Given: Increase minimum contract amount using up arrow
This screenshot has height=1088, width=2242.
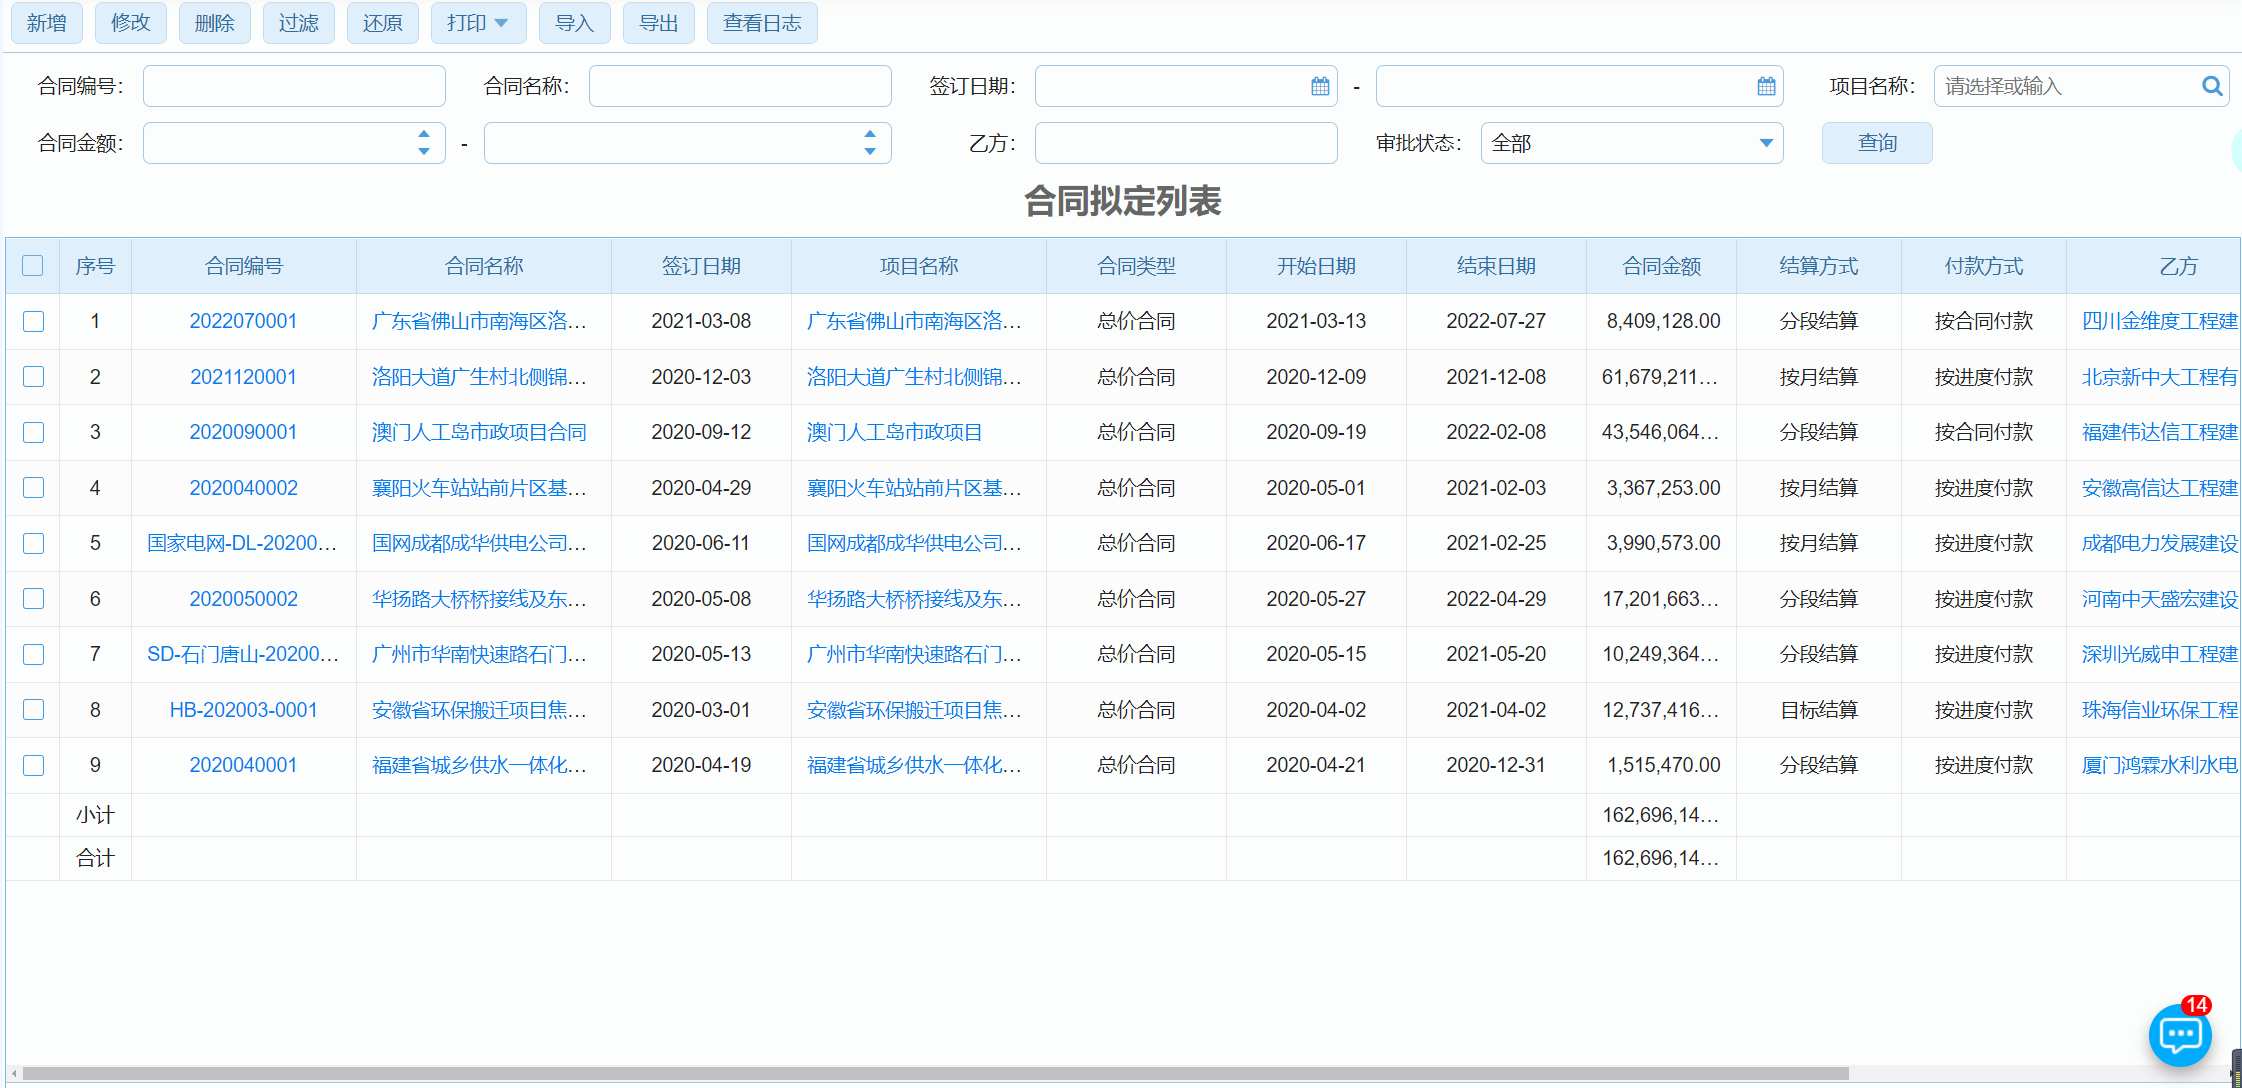Looking at the screenshot, I should pos(424,134).
